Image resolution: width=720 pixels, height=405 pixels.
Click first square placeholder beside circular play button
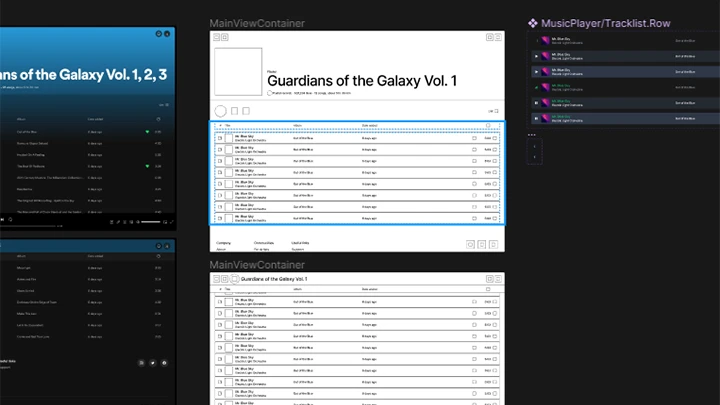(x=235, y=111)
